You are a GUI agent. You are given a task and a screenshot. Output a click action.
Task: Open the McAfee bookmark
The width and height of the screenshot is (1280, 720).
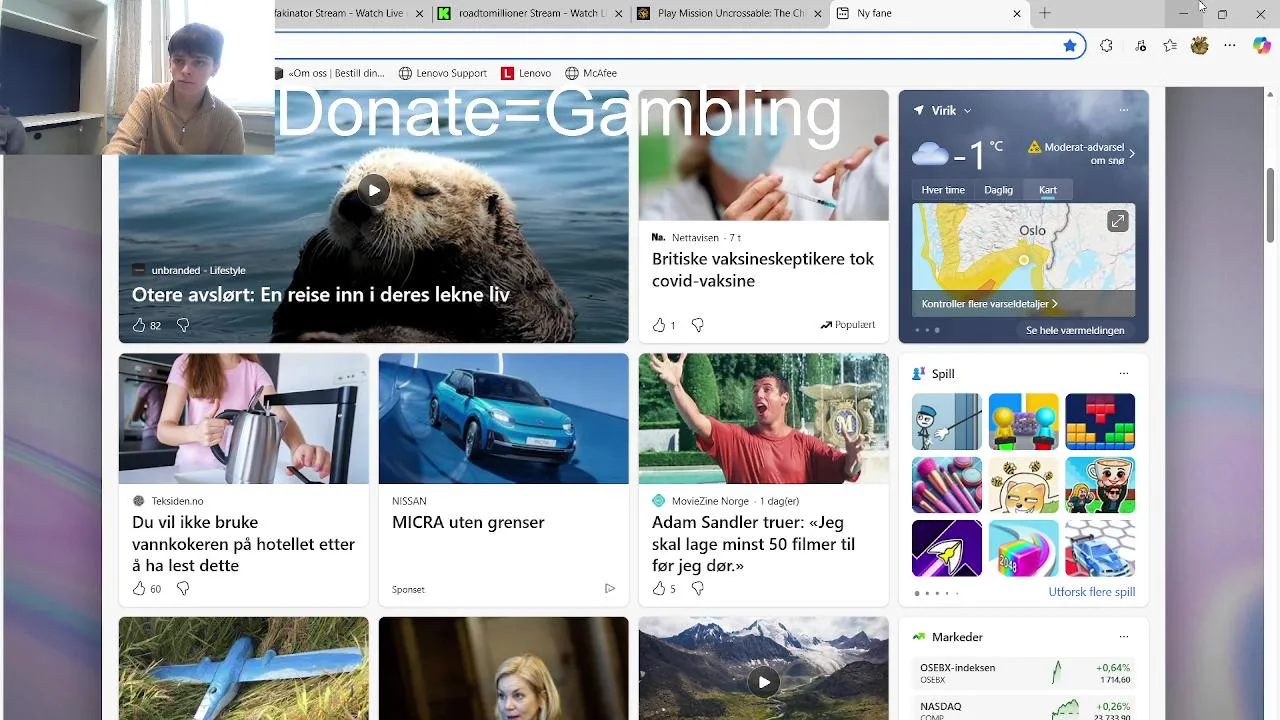pos(591,73)
